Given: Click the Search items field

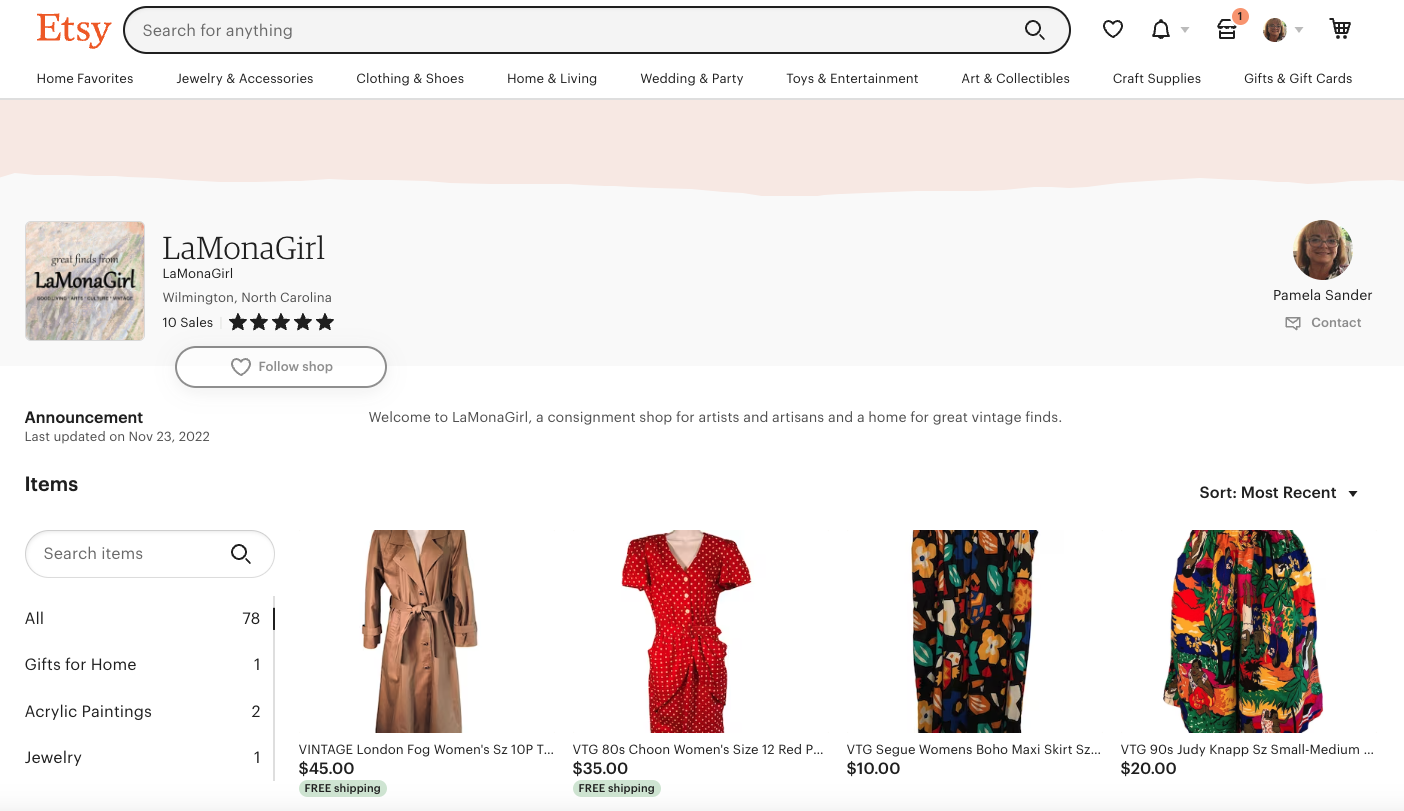Looking at the screenshot, I should 130,554.
